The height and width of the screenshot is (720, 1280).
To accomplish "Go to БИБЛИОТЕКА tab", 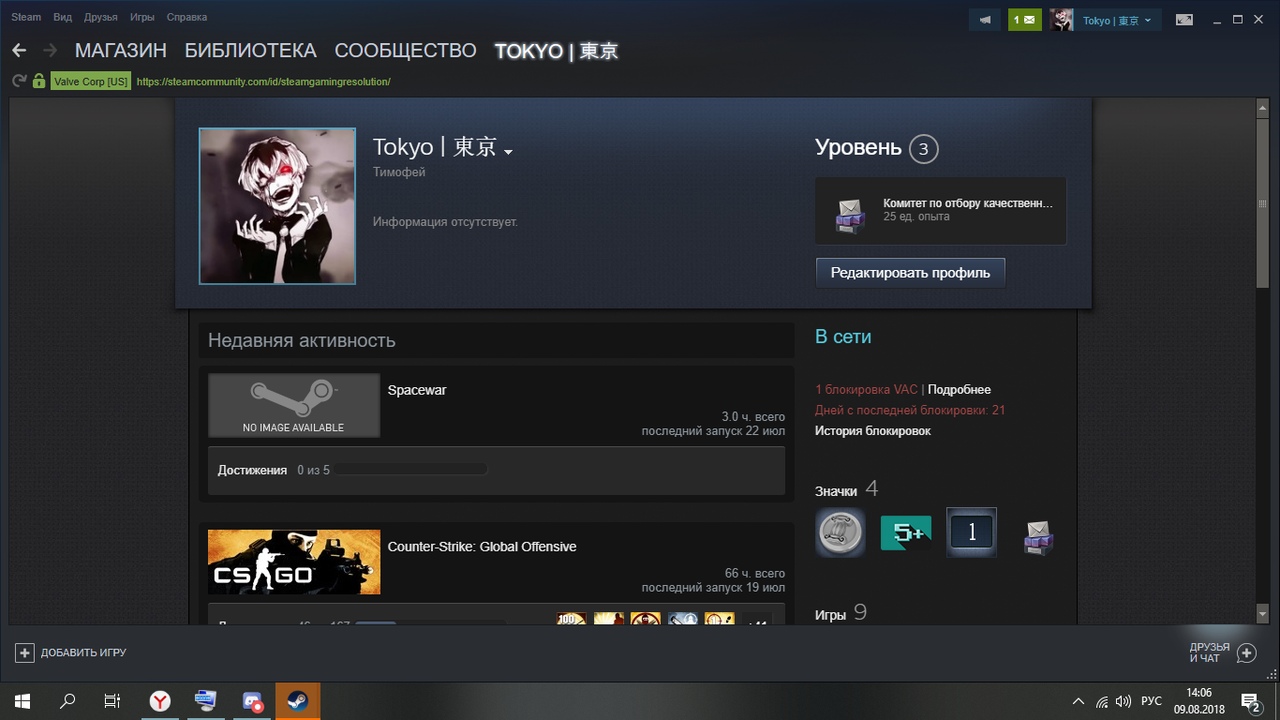I will click(251, 50).
